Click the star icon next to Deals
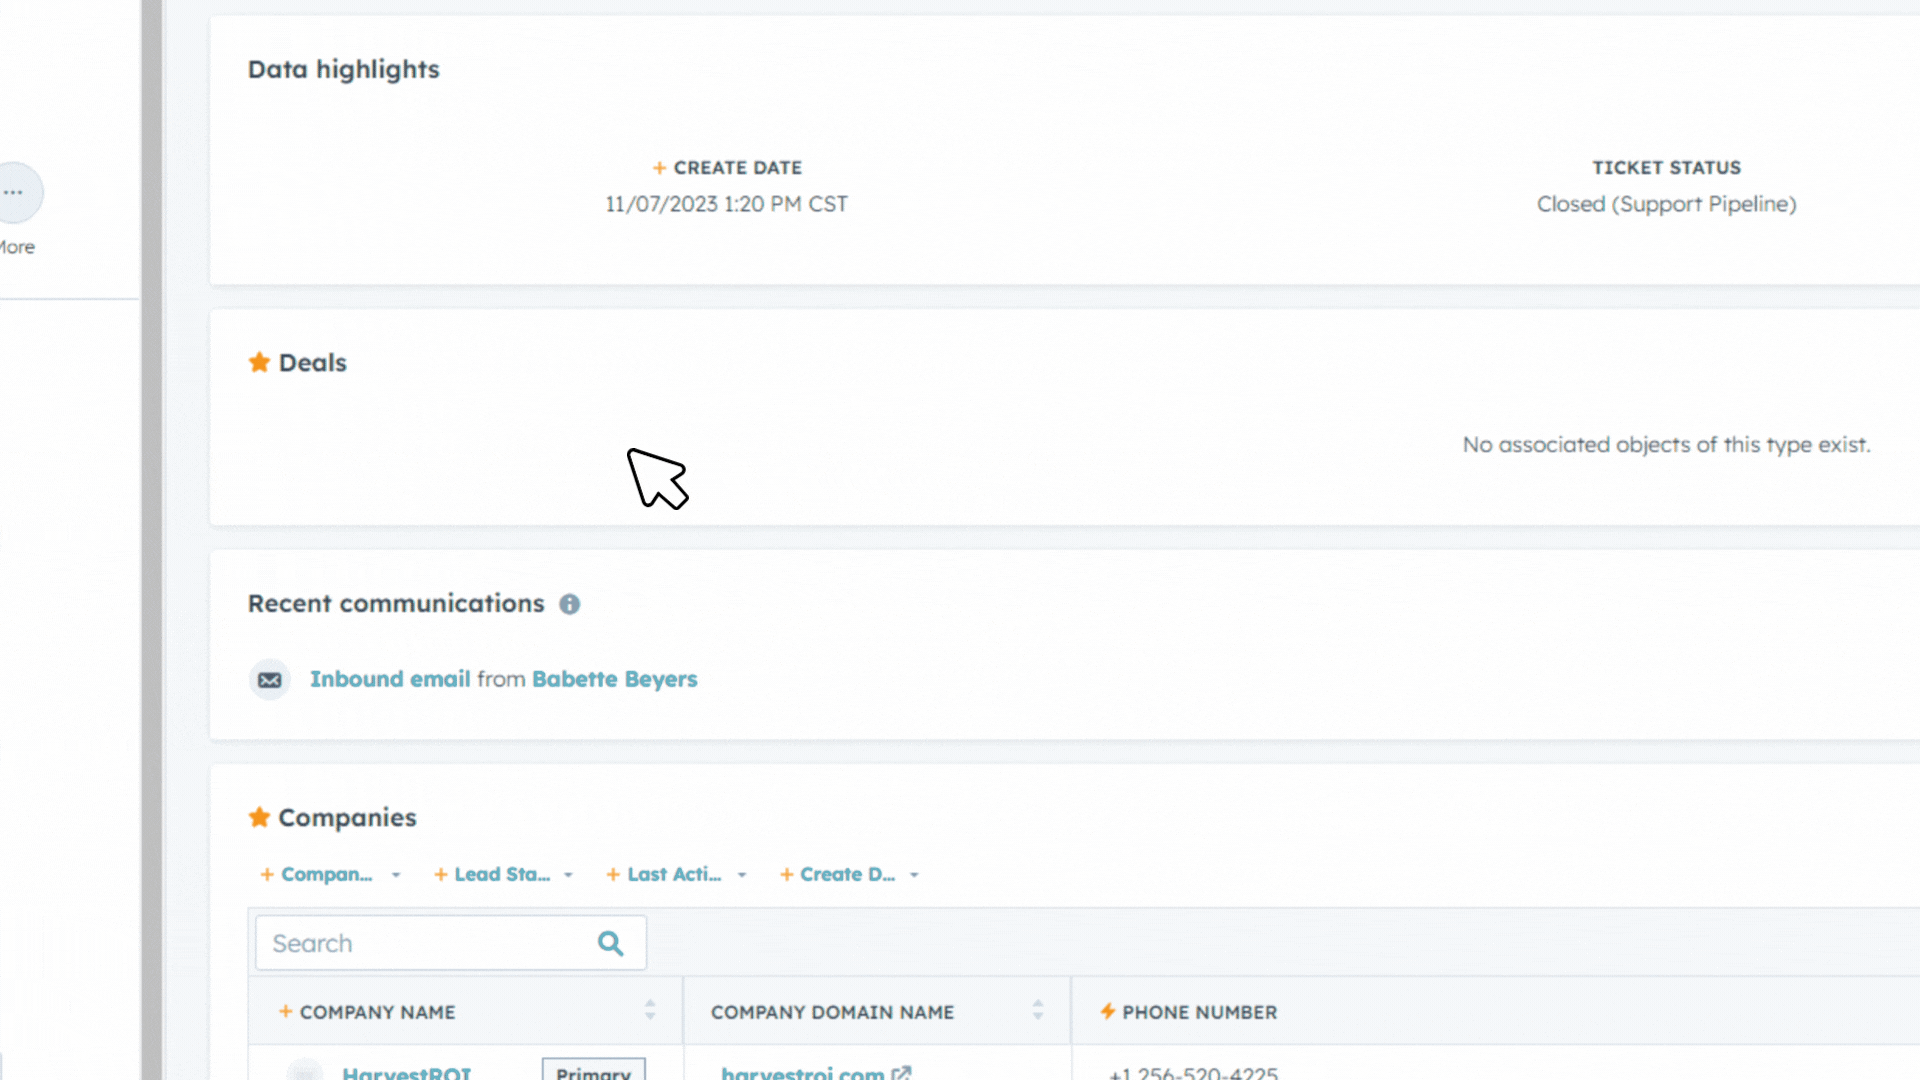The height and width of the screenshot is (1080, 1920). [261, 361]
